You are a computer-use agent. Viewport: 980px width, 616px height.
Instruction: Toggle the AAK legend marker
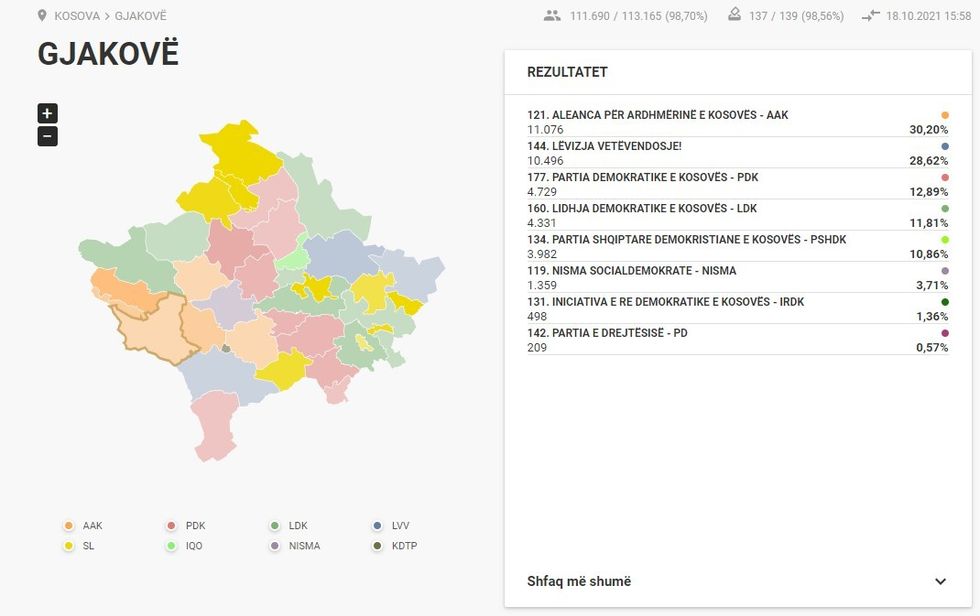[68, 525]
